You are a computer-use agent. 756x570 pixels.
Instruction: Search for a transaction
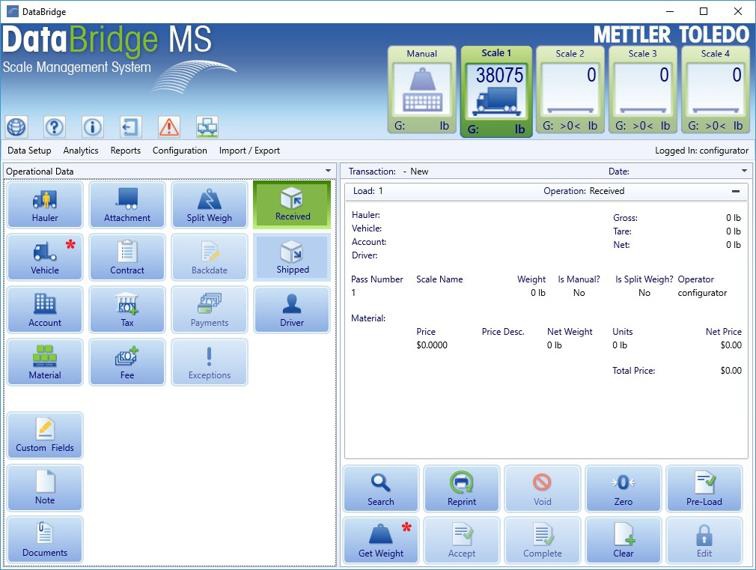pos(381,489)
